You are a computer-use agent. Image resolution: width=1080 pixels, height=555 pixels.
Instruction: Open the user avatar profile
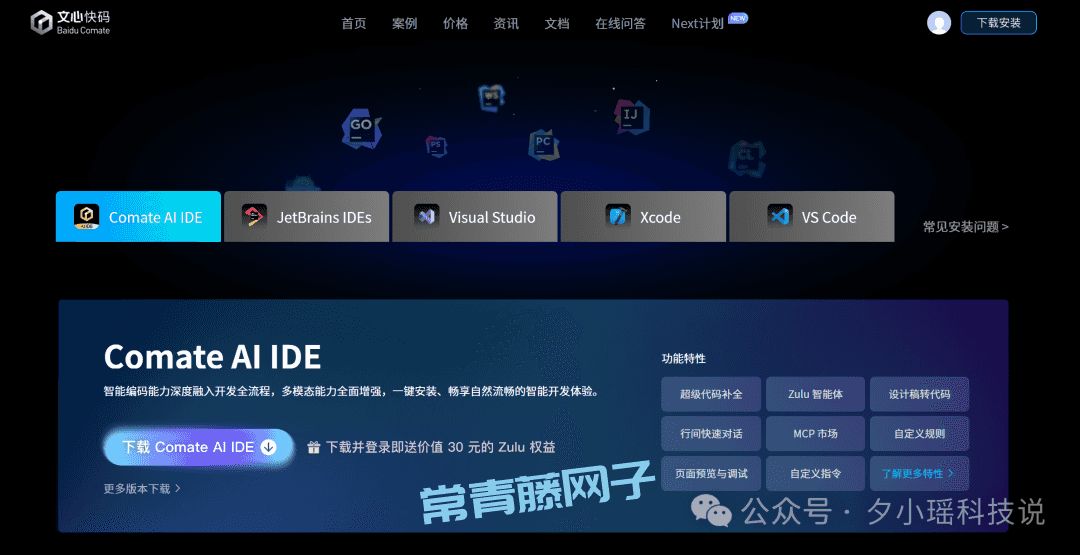click(939, 23)
